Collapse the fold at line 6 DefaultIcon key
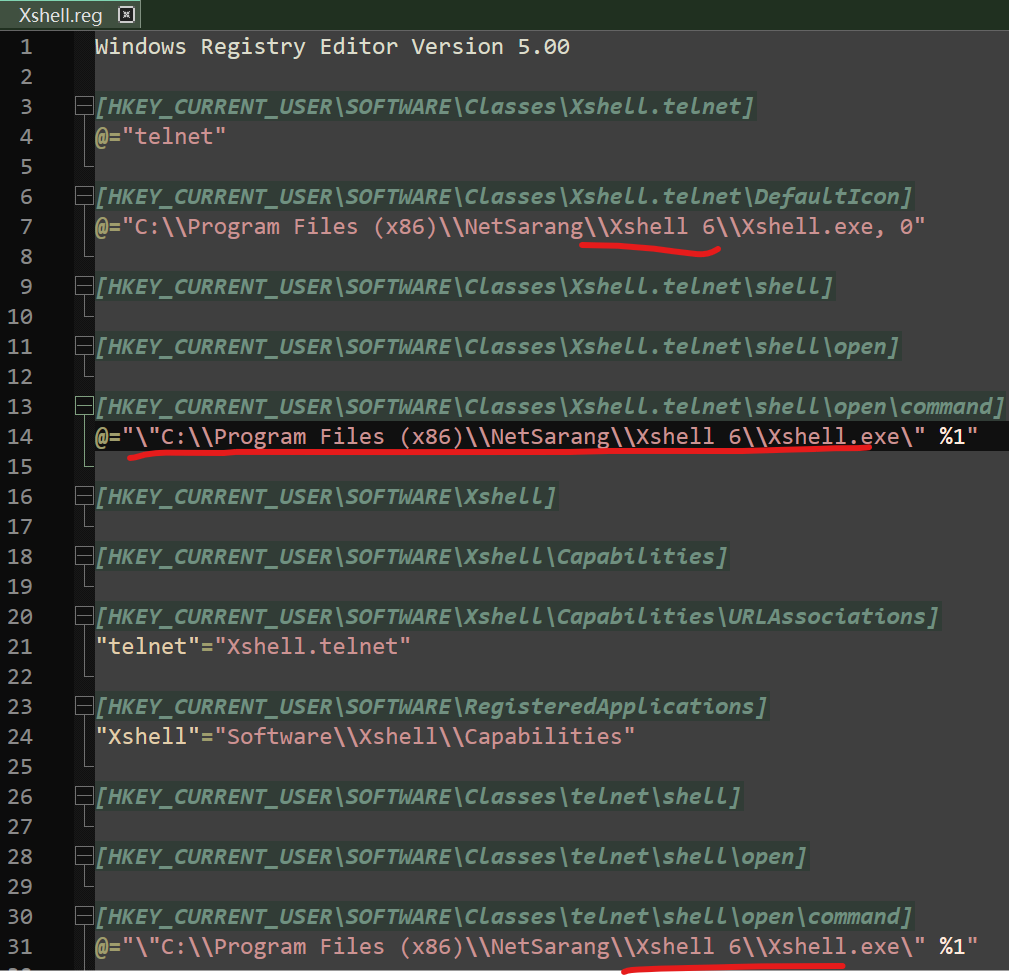 [84, 196]
